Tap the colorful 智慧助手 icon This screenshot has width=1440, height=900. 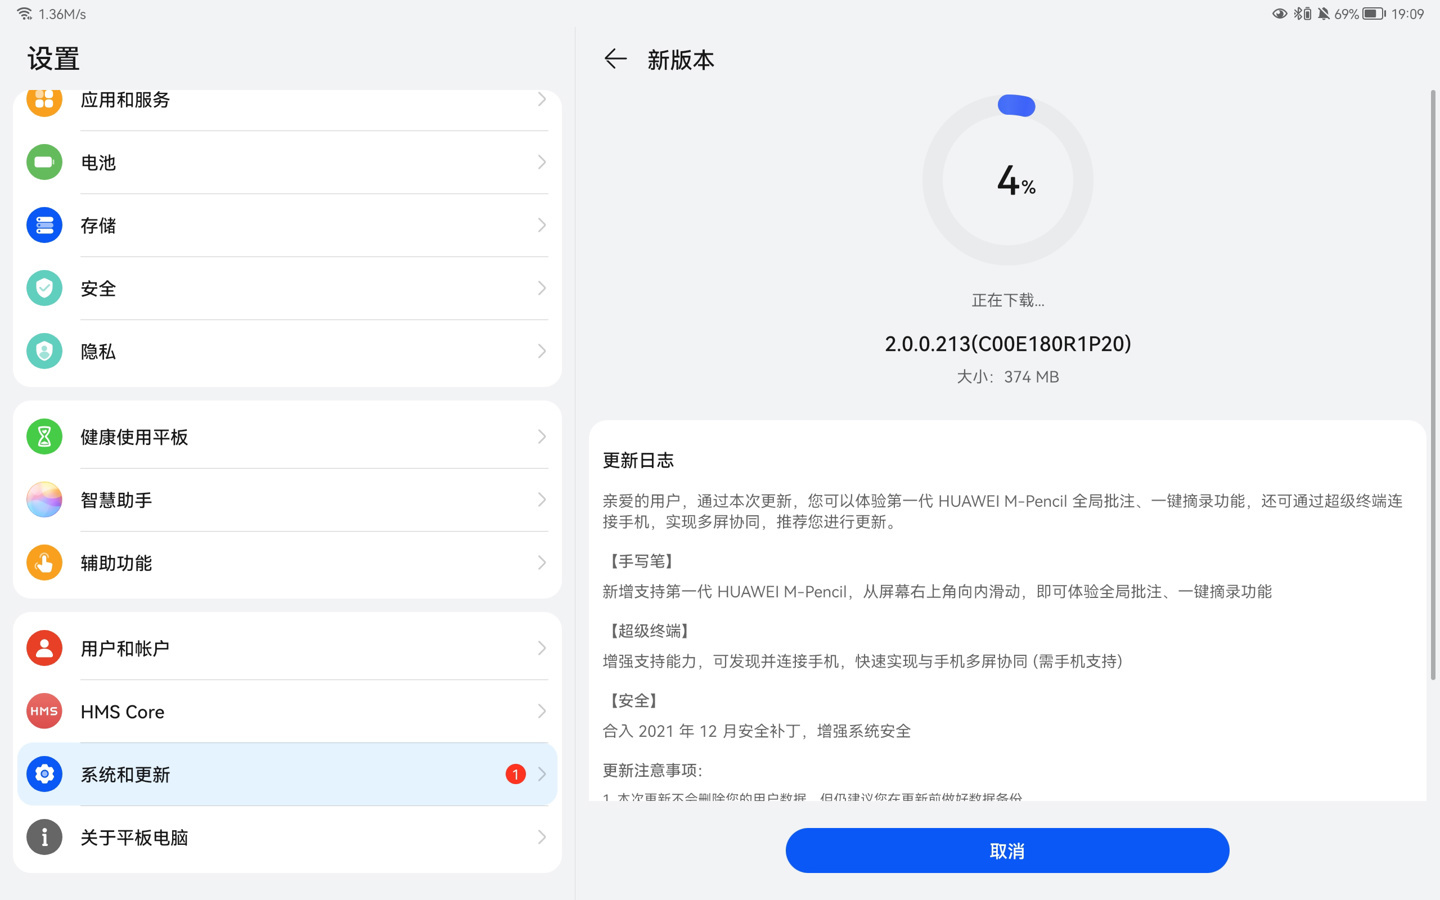click(x=44, y=500)
